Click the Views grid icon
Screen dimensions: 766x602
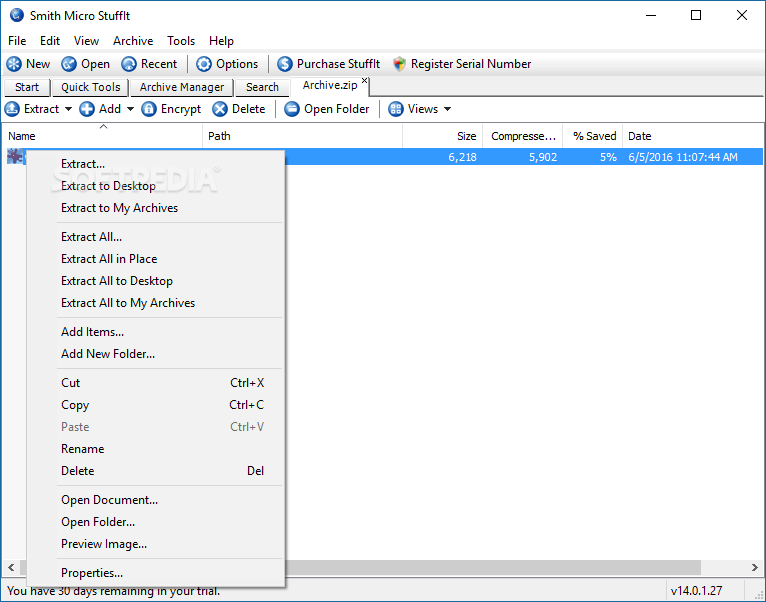pyautogui.click(x=396, y=109)
